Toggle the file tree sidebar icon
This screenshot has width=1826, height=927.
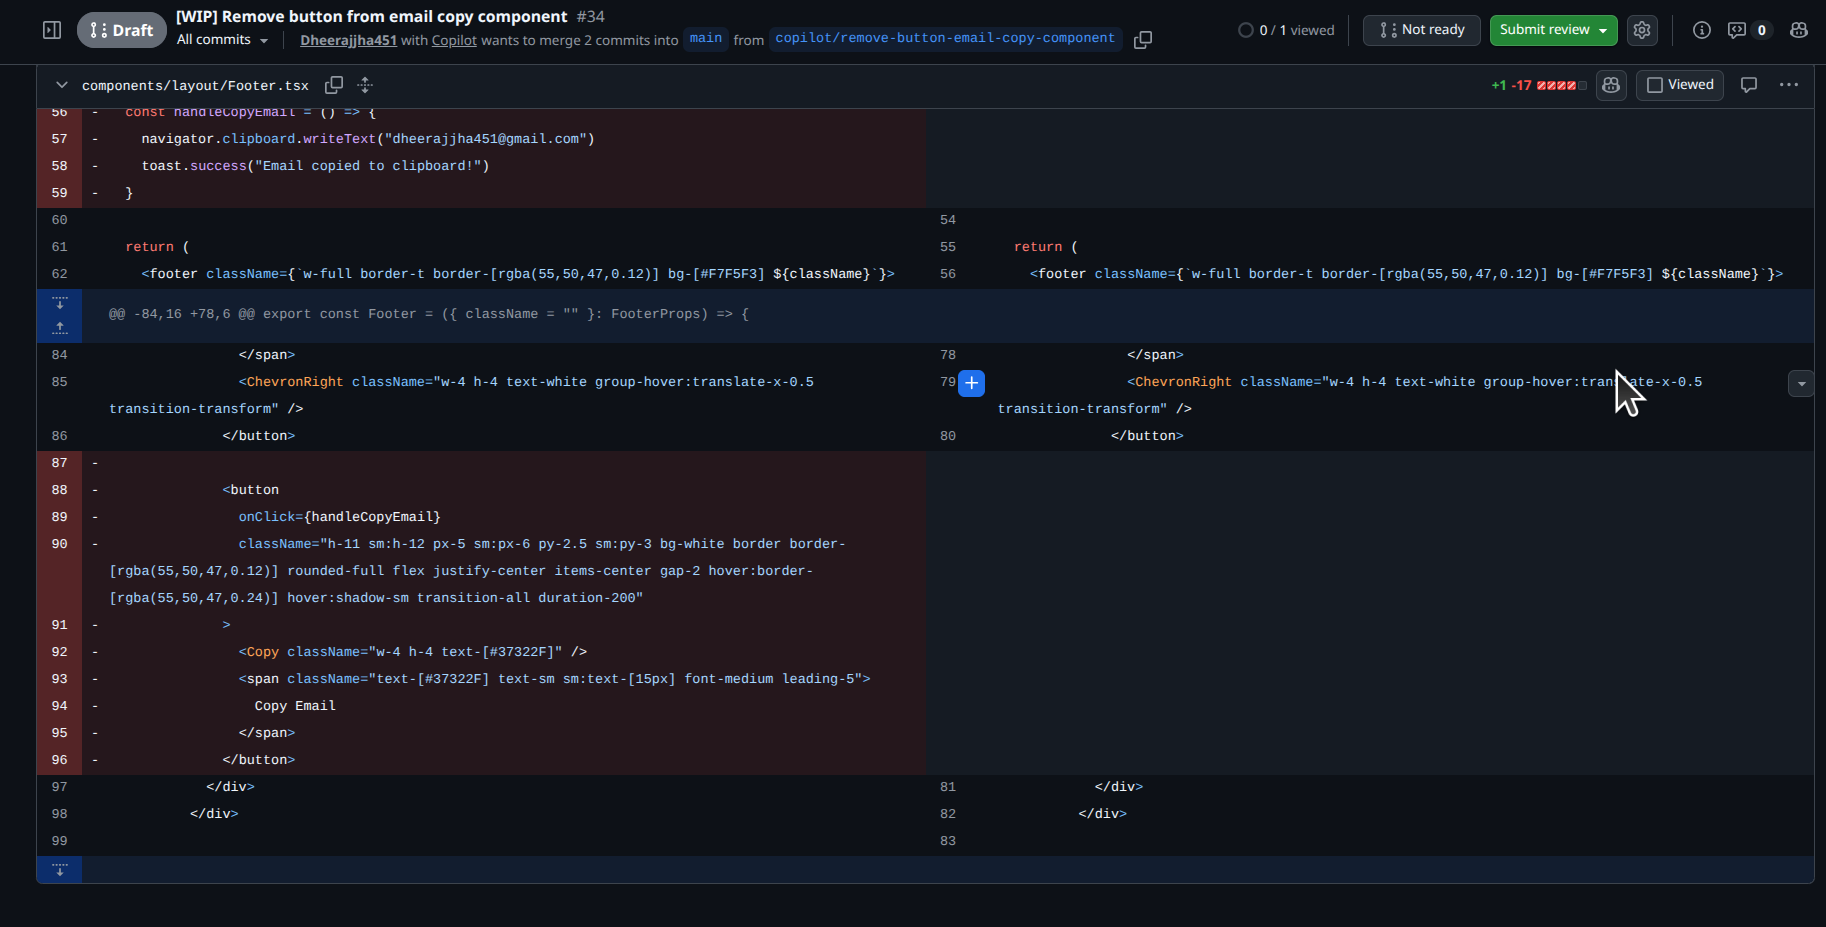click(52, 30)
